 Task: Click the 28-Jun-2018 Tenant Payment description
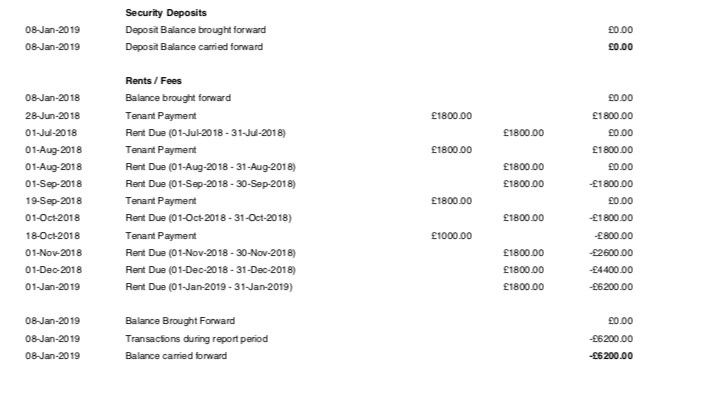click(x=161, y=116)
